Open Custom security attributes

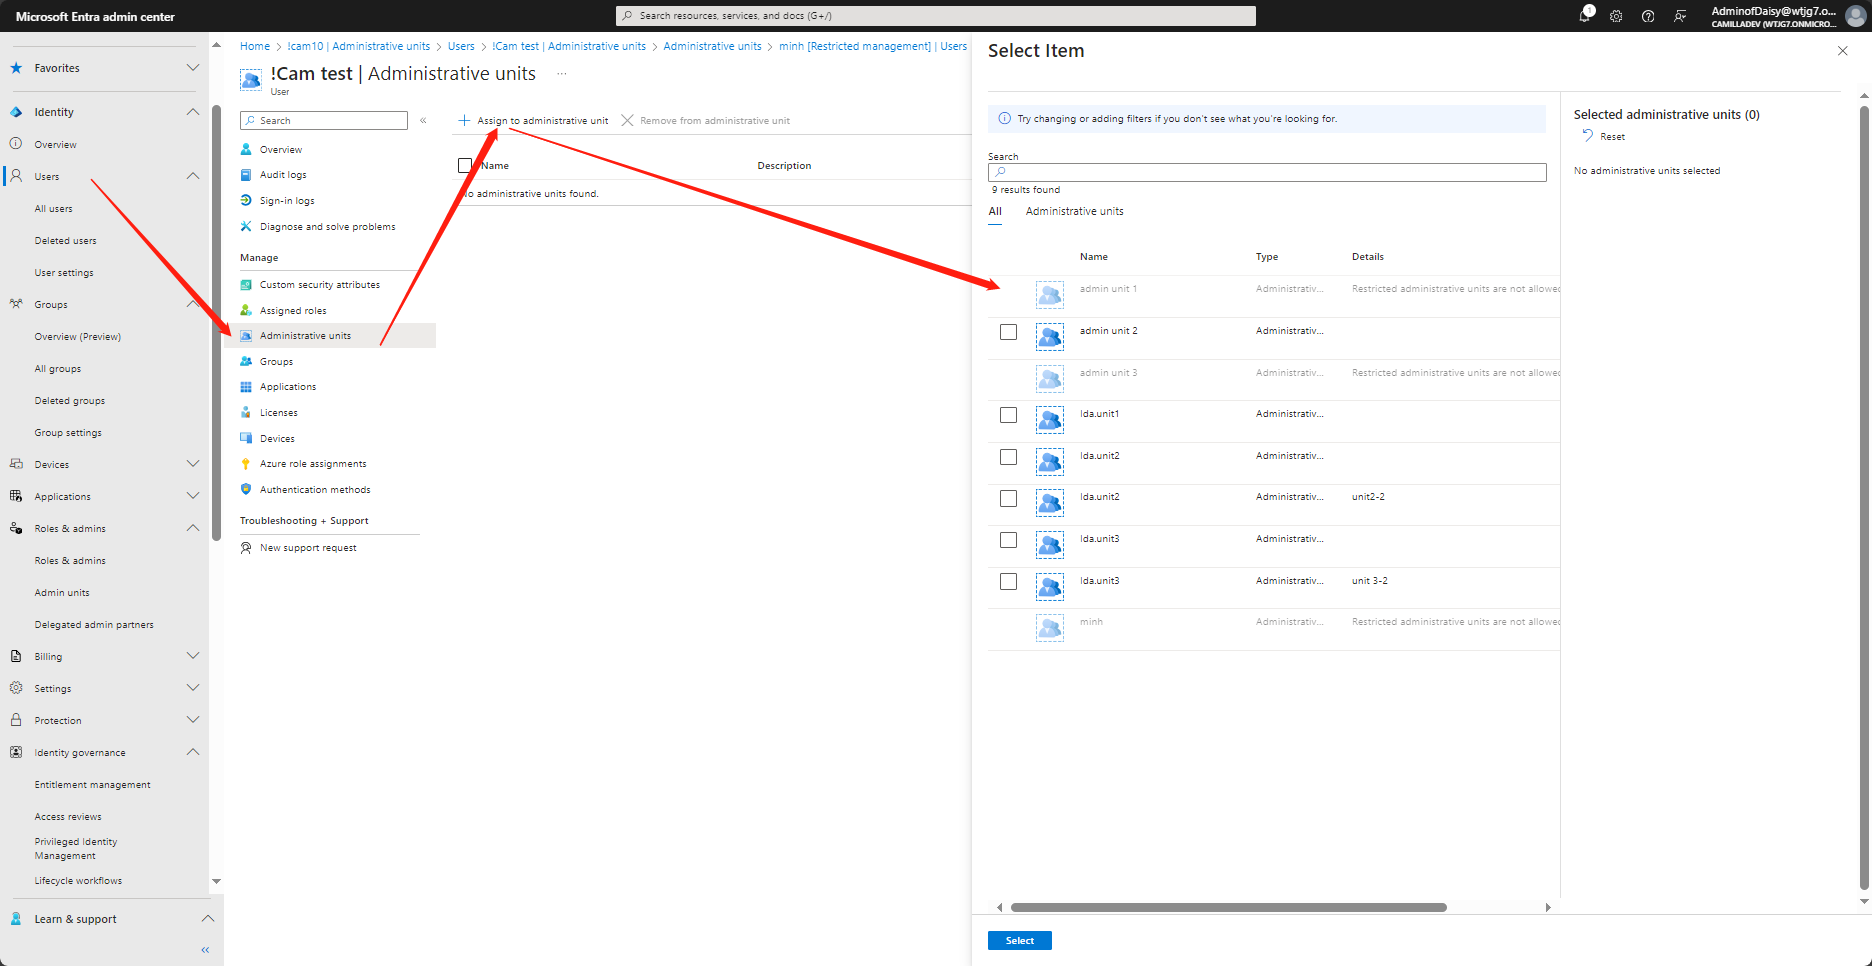[x=319, y=284]
